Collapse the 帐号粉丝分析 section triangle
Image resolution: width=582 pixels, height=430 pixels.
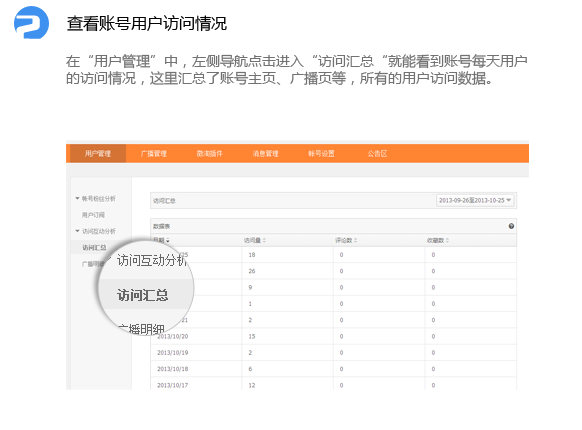(77, 198)
